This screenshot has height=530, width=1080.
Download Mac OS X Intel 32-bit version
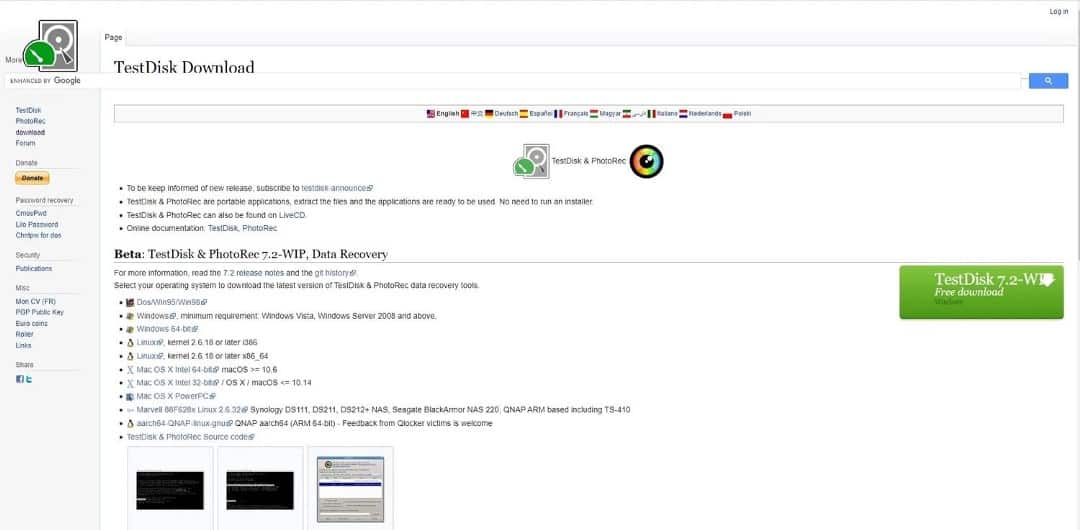pyautogui.click(x=178, y=383)
